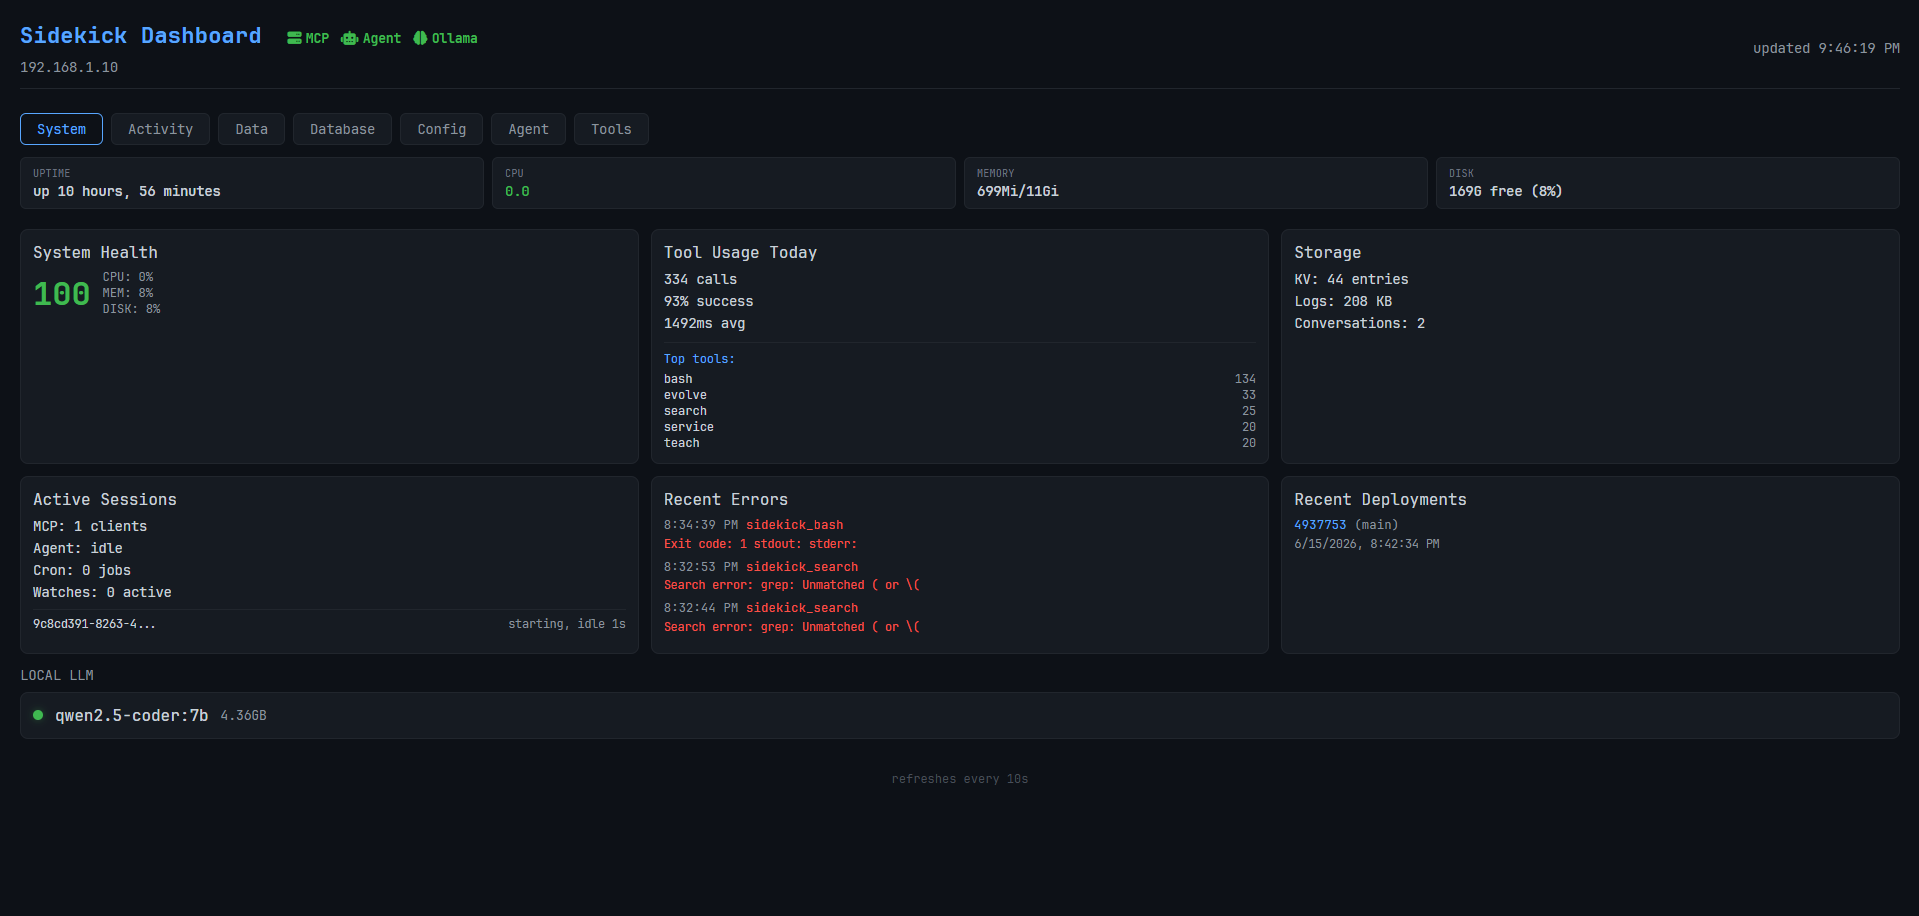Click the search row in Top tools

coord(960,411)
